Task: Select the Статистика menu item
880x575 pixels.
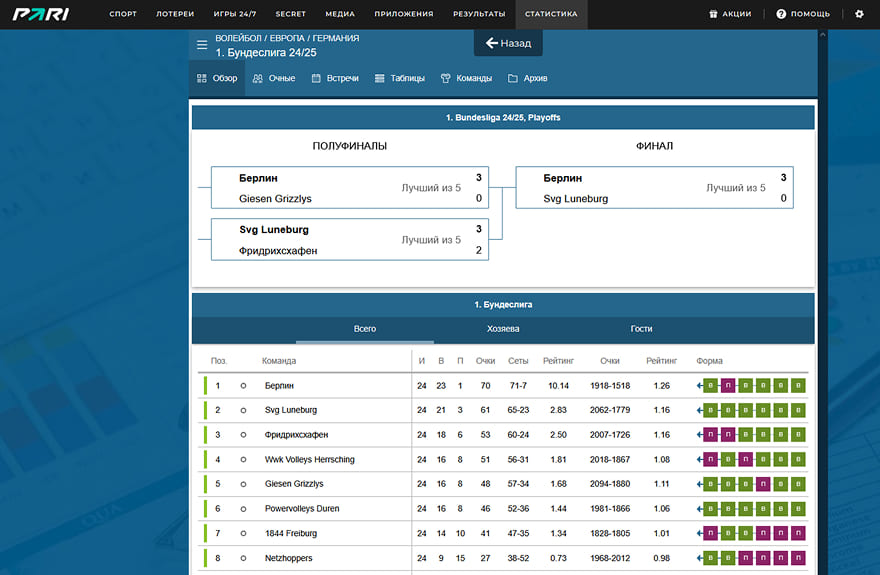Action: 551,14
